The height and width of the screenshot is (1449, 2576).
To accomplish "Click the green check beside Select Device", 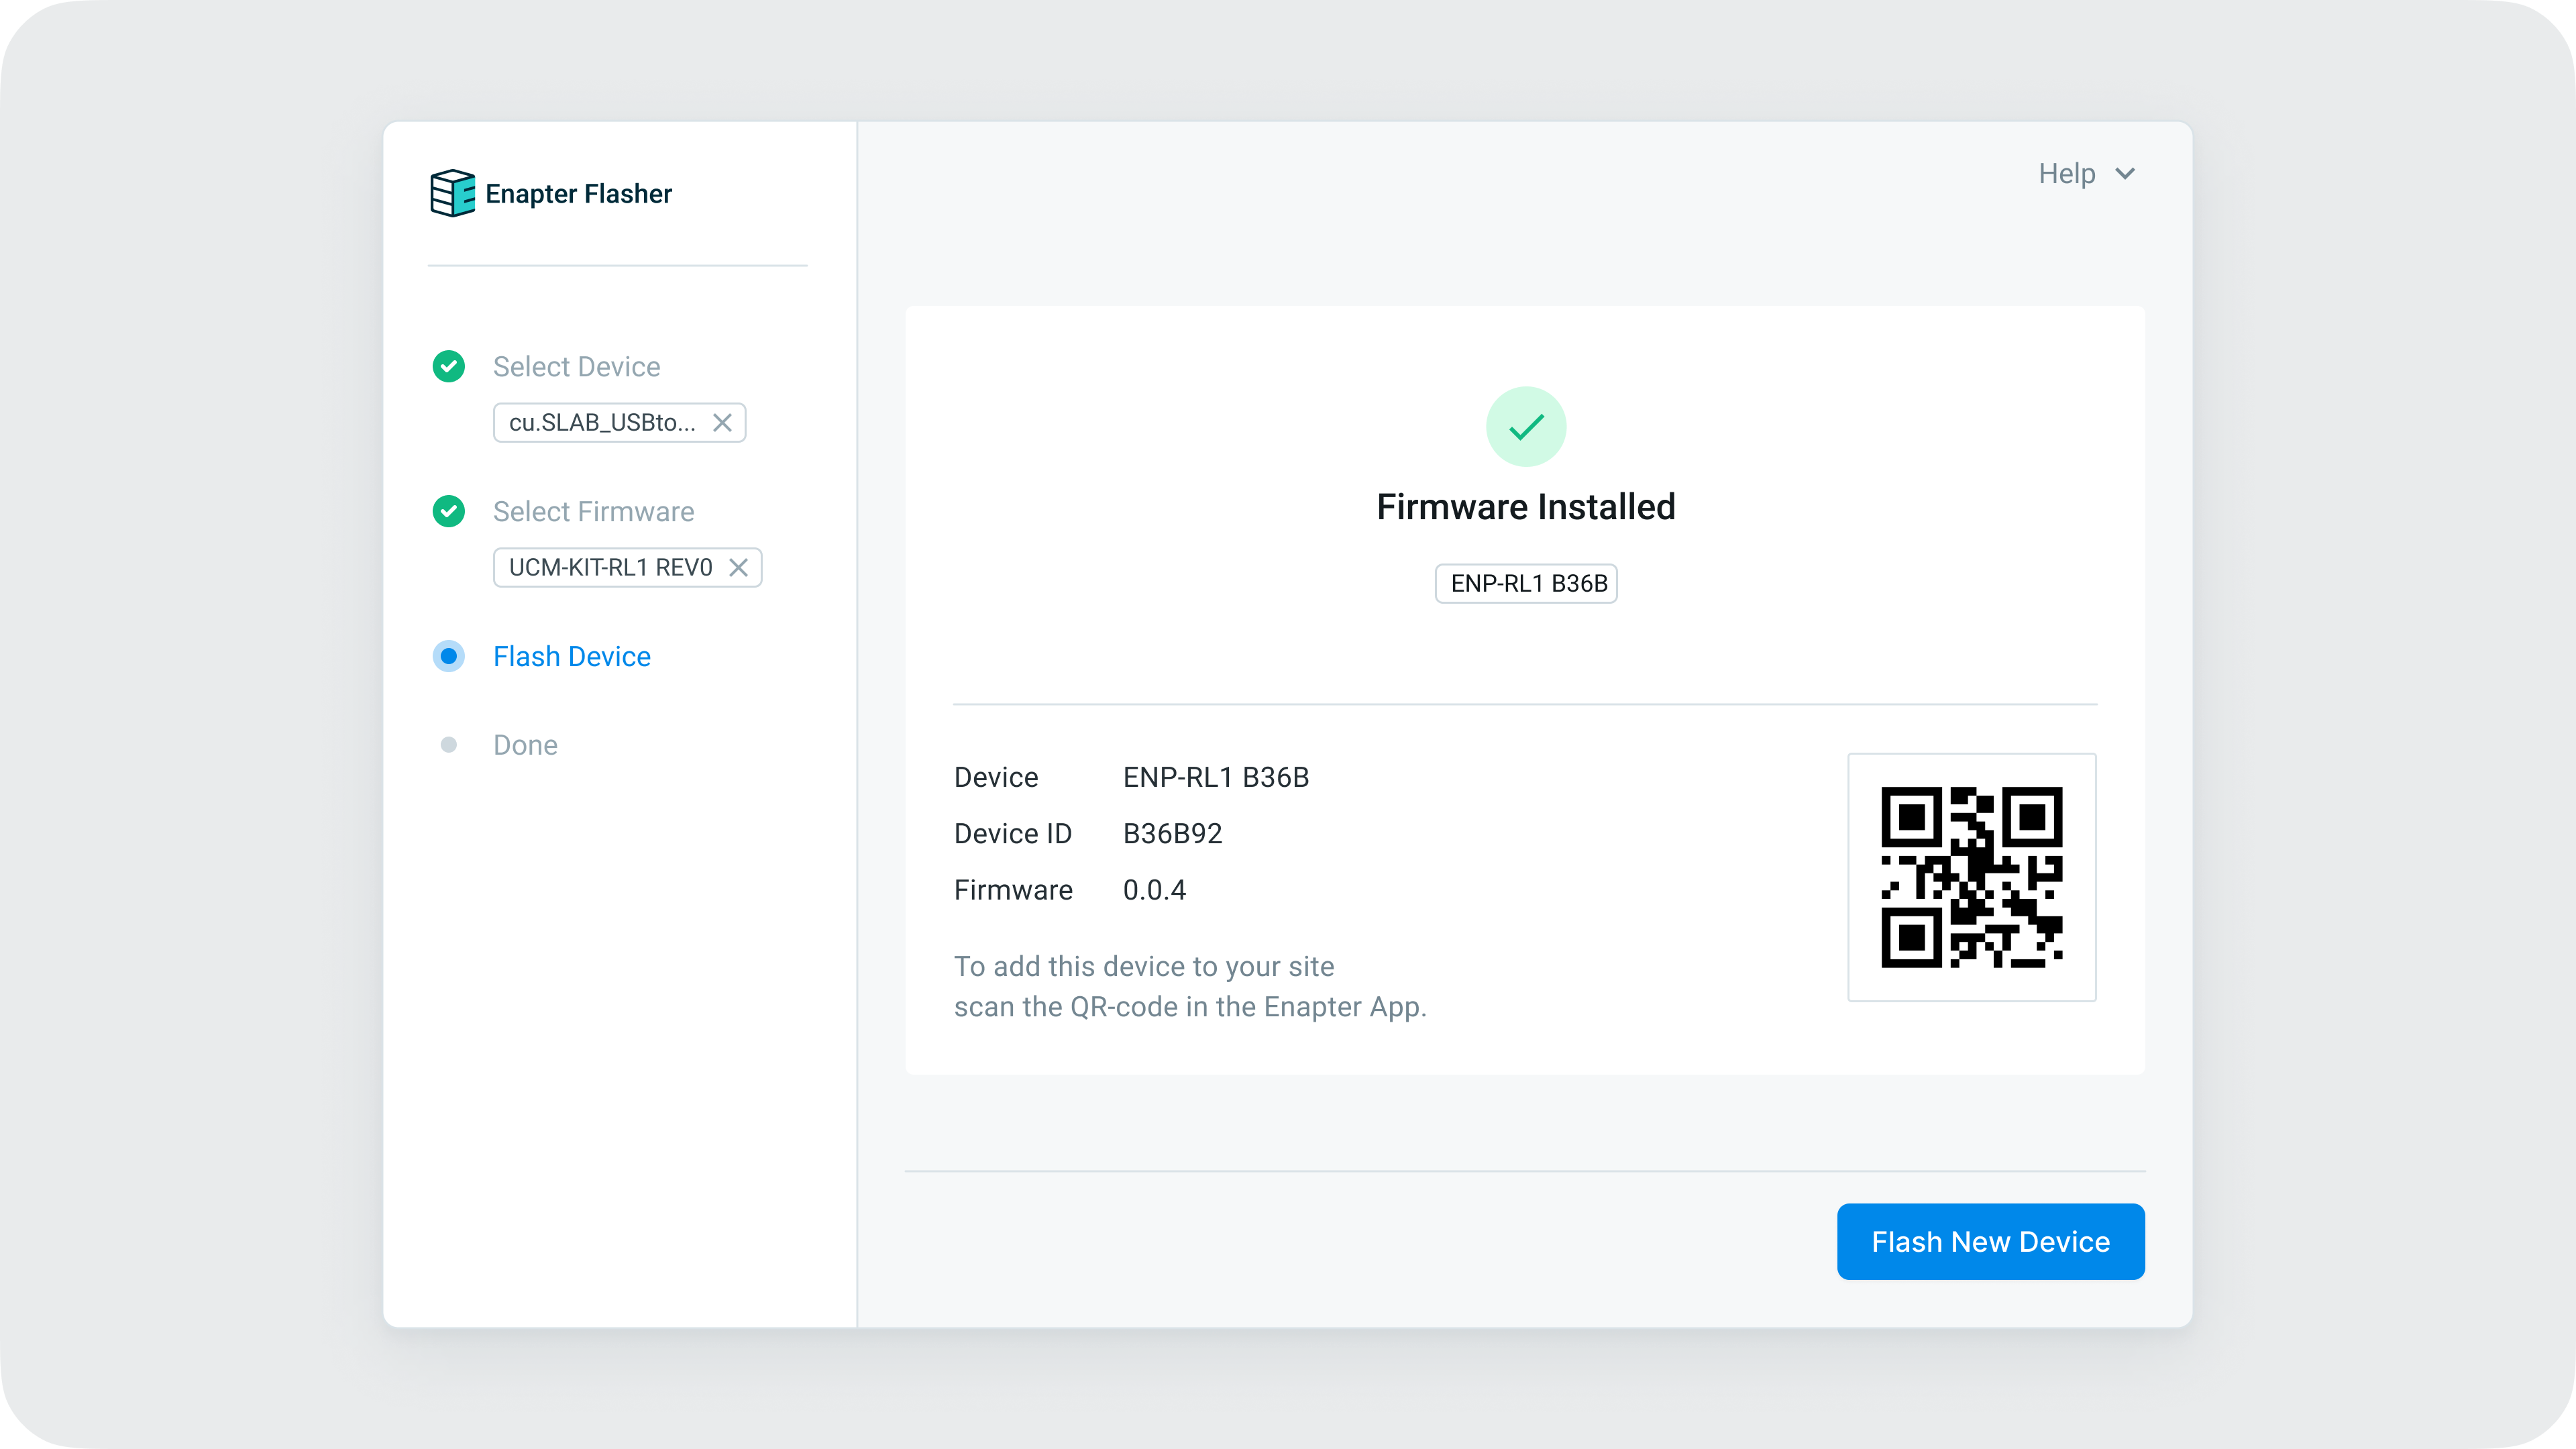I will 448,367.
